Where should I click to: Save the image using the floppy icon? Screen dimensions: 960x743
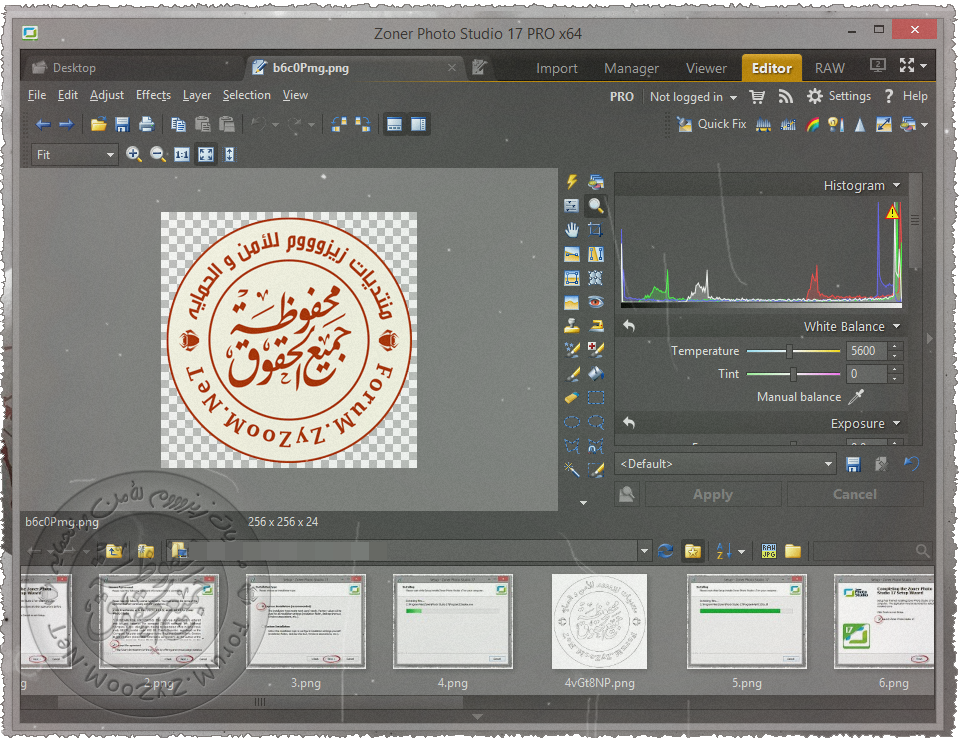(x=122, y=125)
